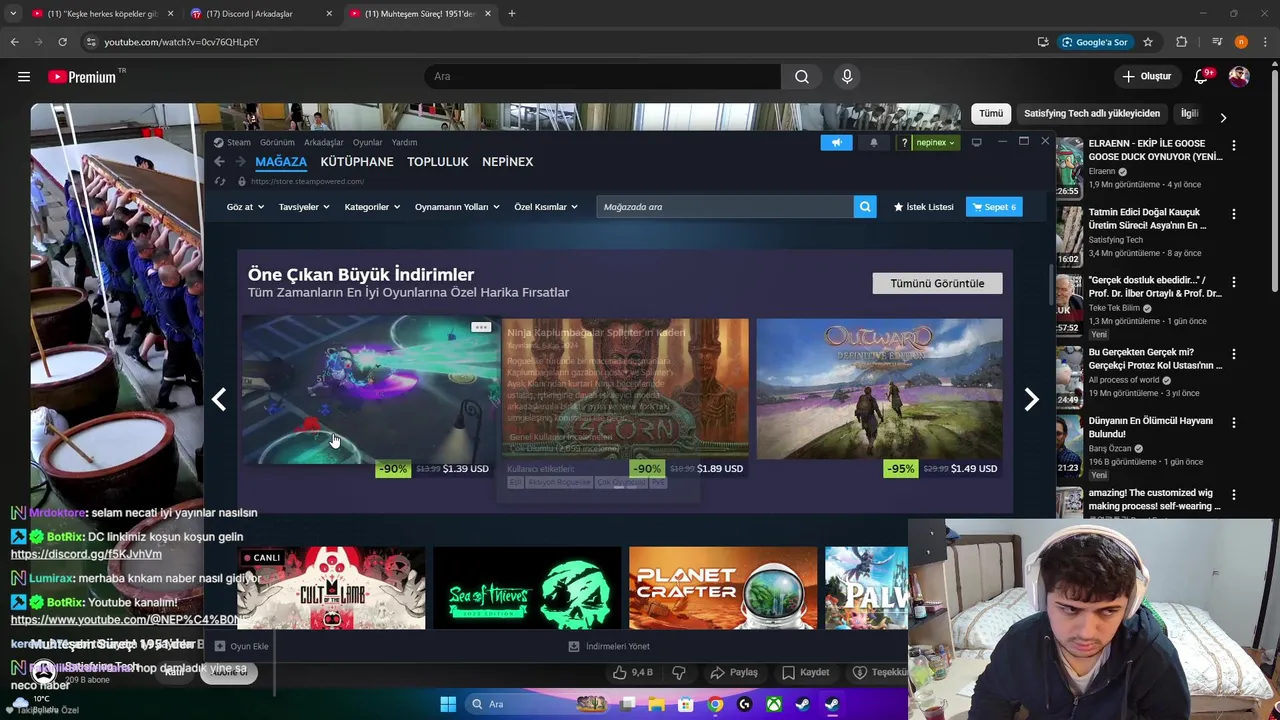The width and height of the screenshot is (1280, 720).
Task: Open the Görünüm menu in Steam
Action: 277,142
